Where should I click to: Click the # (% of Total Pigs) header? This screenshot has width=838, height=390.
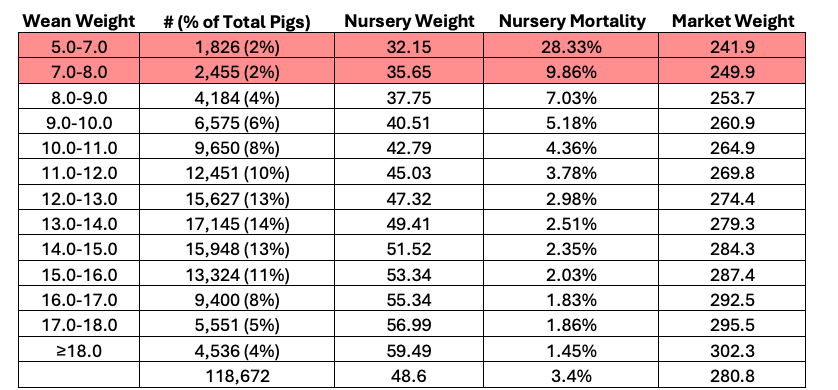click(x=237, y=21)
